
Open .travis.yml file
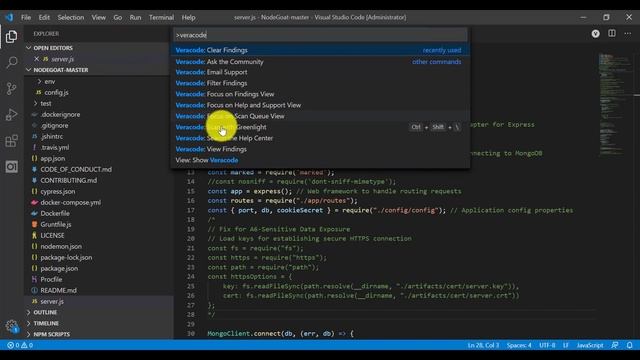[55, 148]
